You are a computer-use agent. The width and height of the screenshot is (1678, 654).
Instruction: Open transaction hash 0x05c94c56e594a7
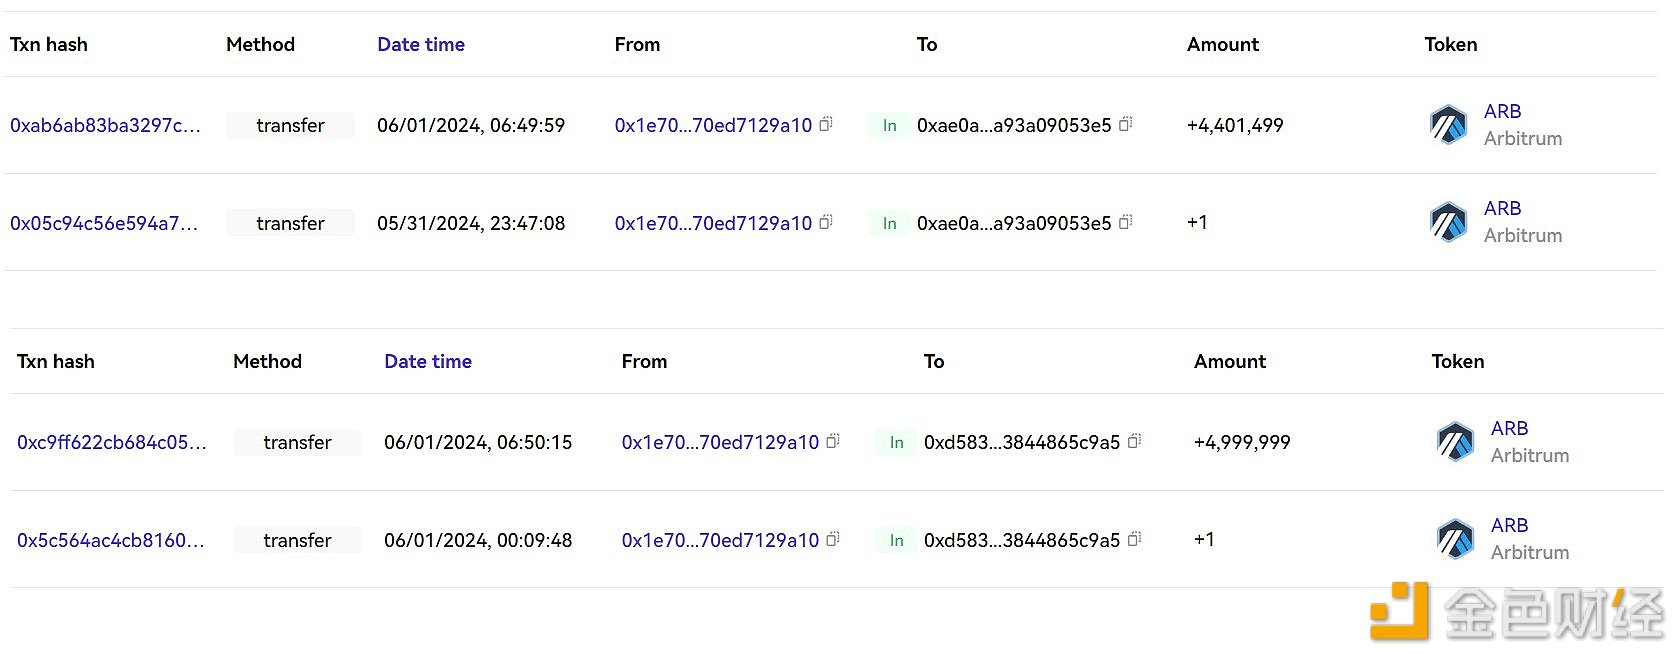click(104, 223)
